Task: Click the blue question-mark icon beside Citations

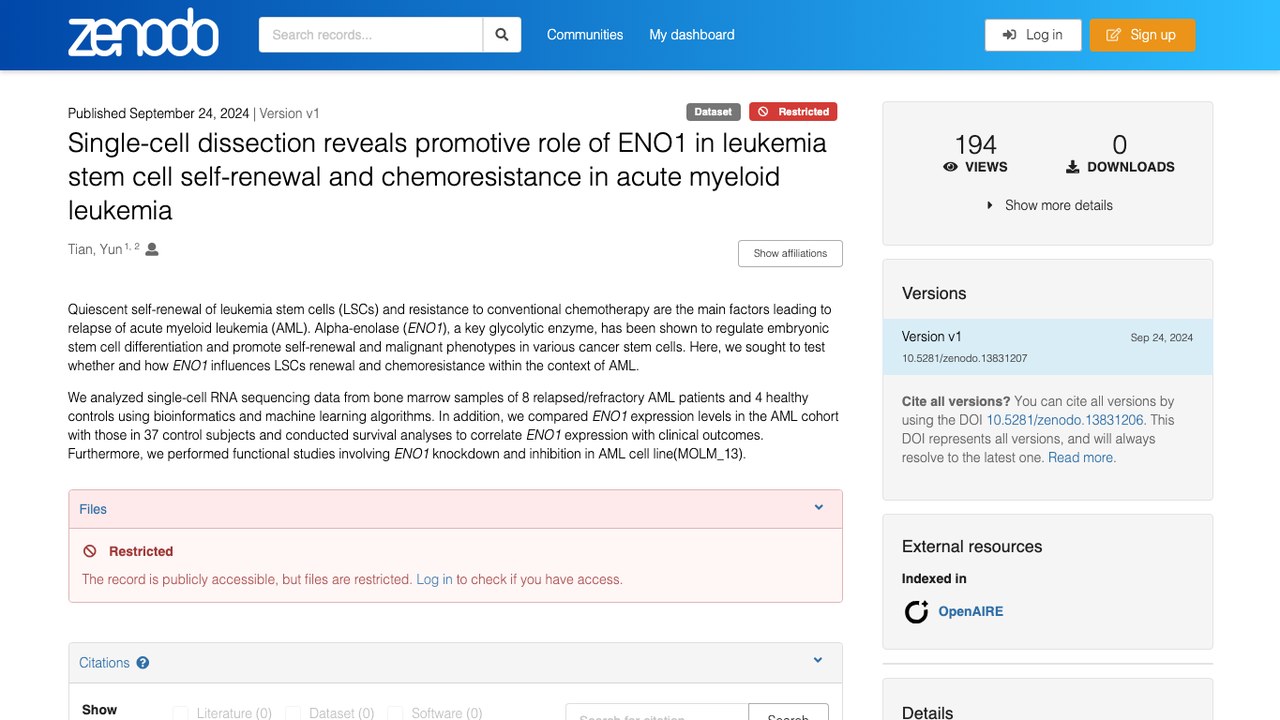Action: pyautogui.click(x=143, y=663)
